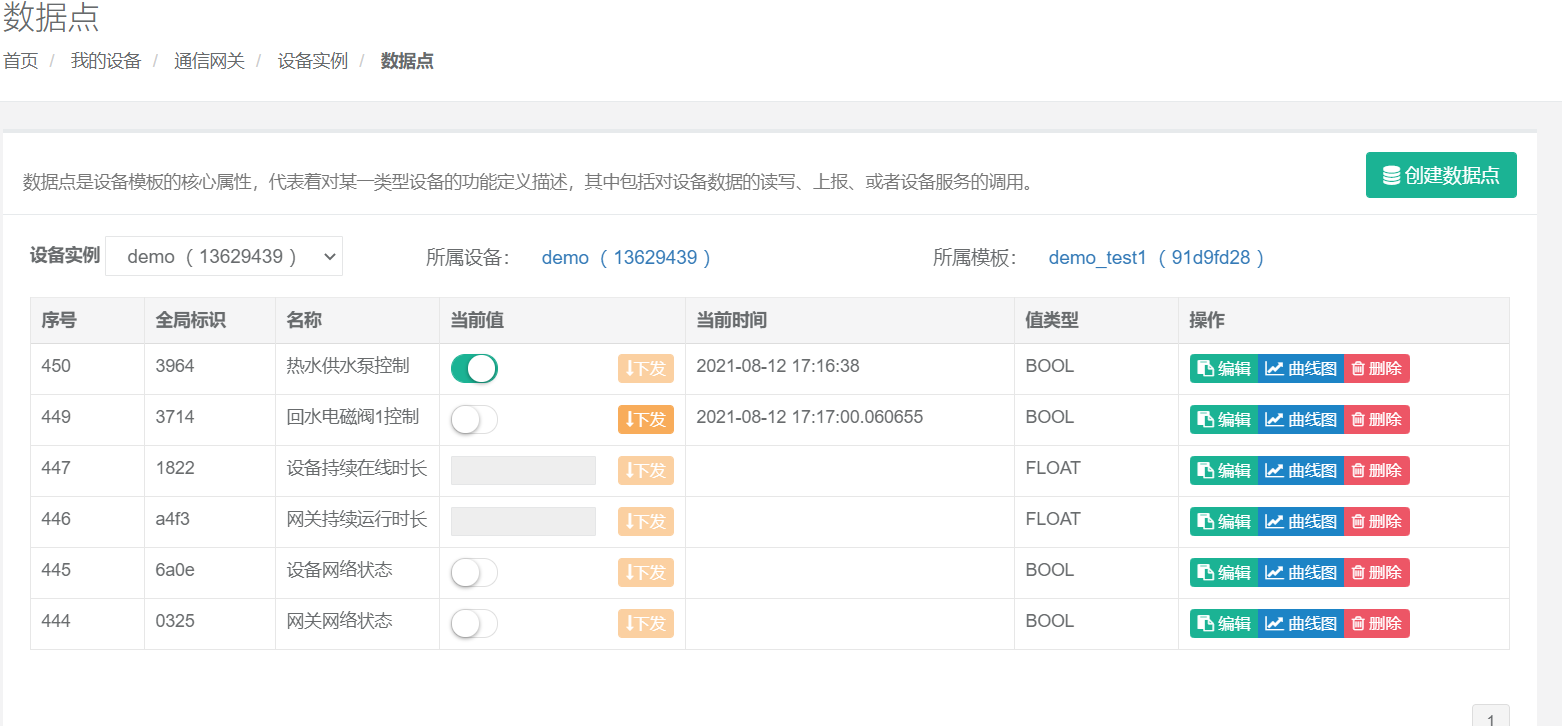Open the 设备实例 demo dropdown

[x=224, y=256]
